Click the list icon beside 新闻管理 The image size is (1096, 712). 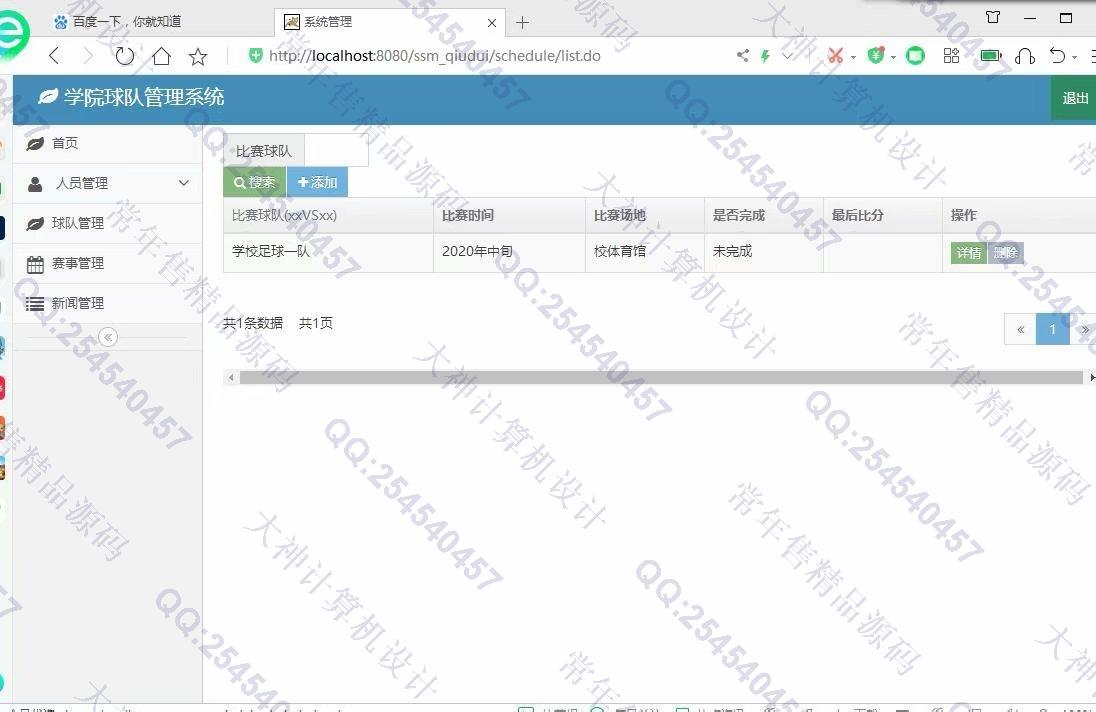[35, 304]
